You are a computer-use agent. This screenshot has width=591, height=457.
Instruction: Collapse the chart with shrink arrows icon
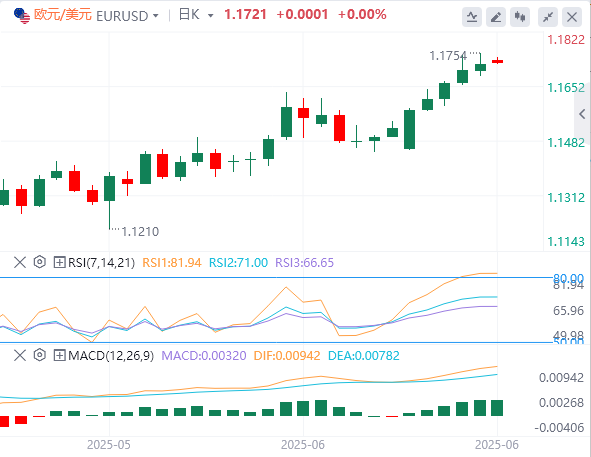tap(548, 17)
